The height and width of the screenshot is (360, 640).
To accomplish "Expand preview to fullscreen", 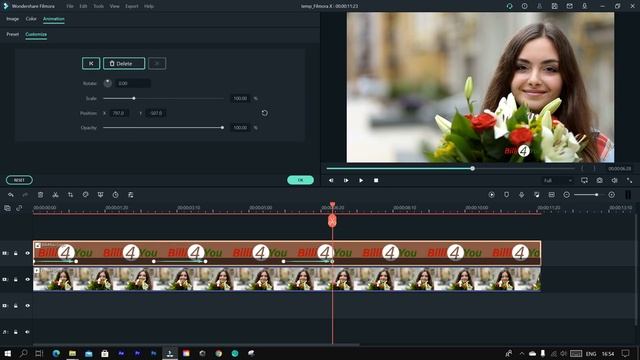I will (629, 180).
